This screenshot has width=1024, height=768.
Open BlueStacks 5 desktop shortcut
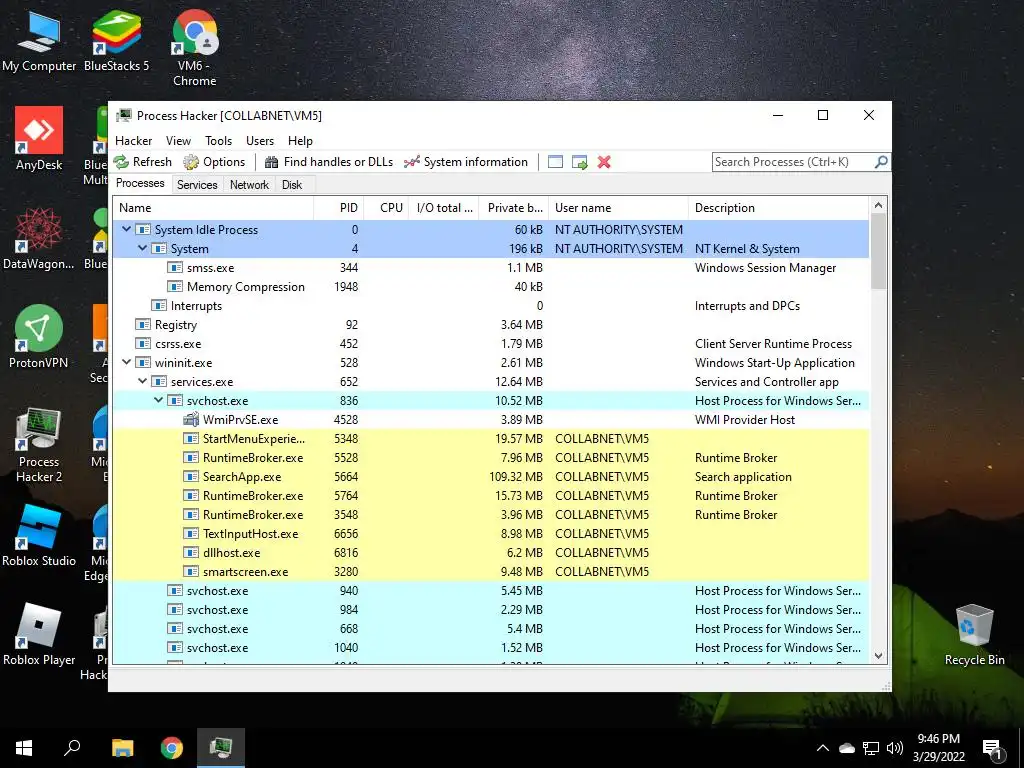tap(116, 42)
